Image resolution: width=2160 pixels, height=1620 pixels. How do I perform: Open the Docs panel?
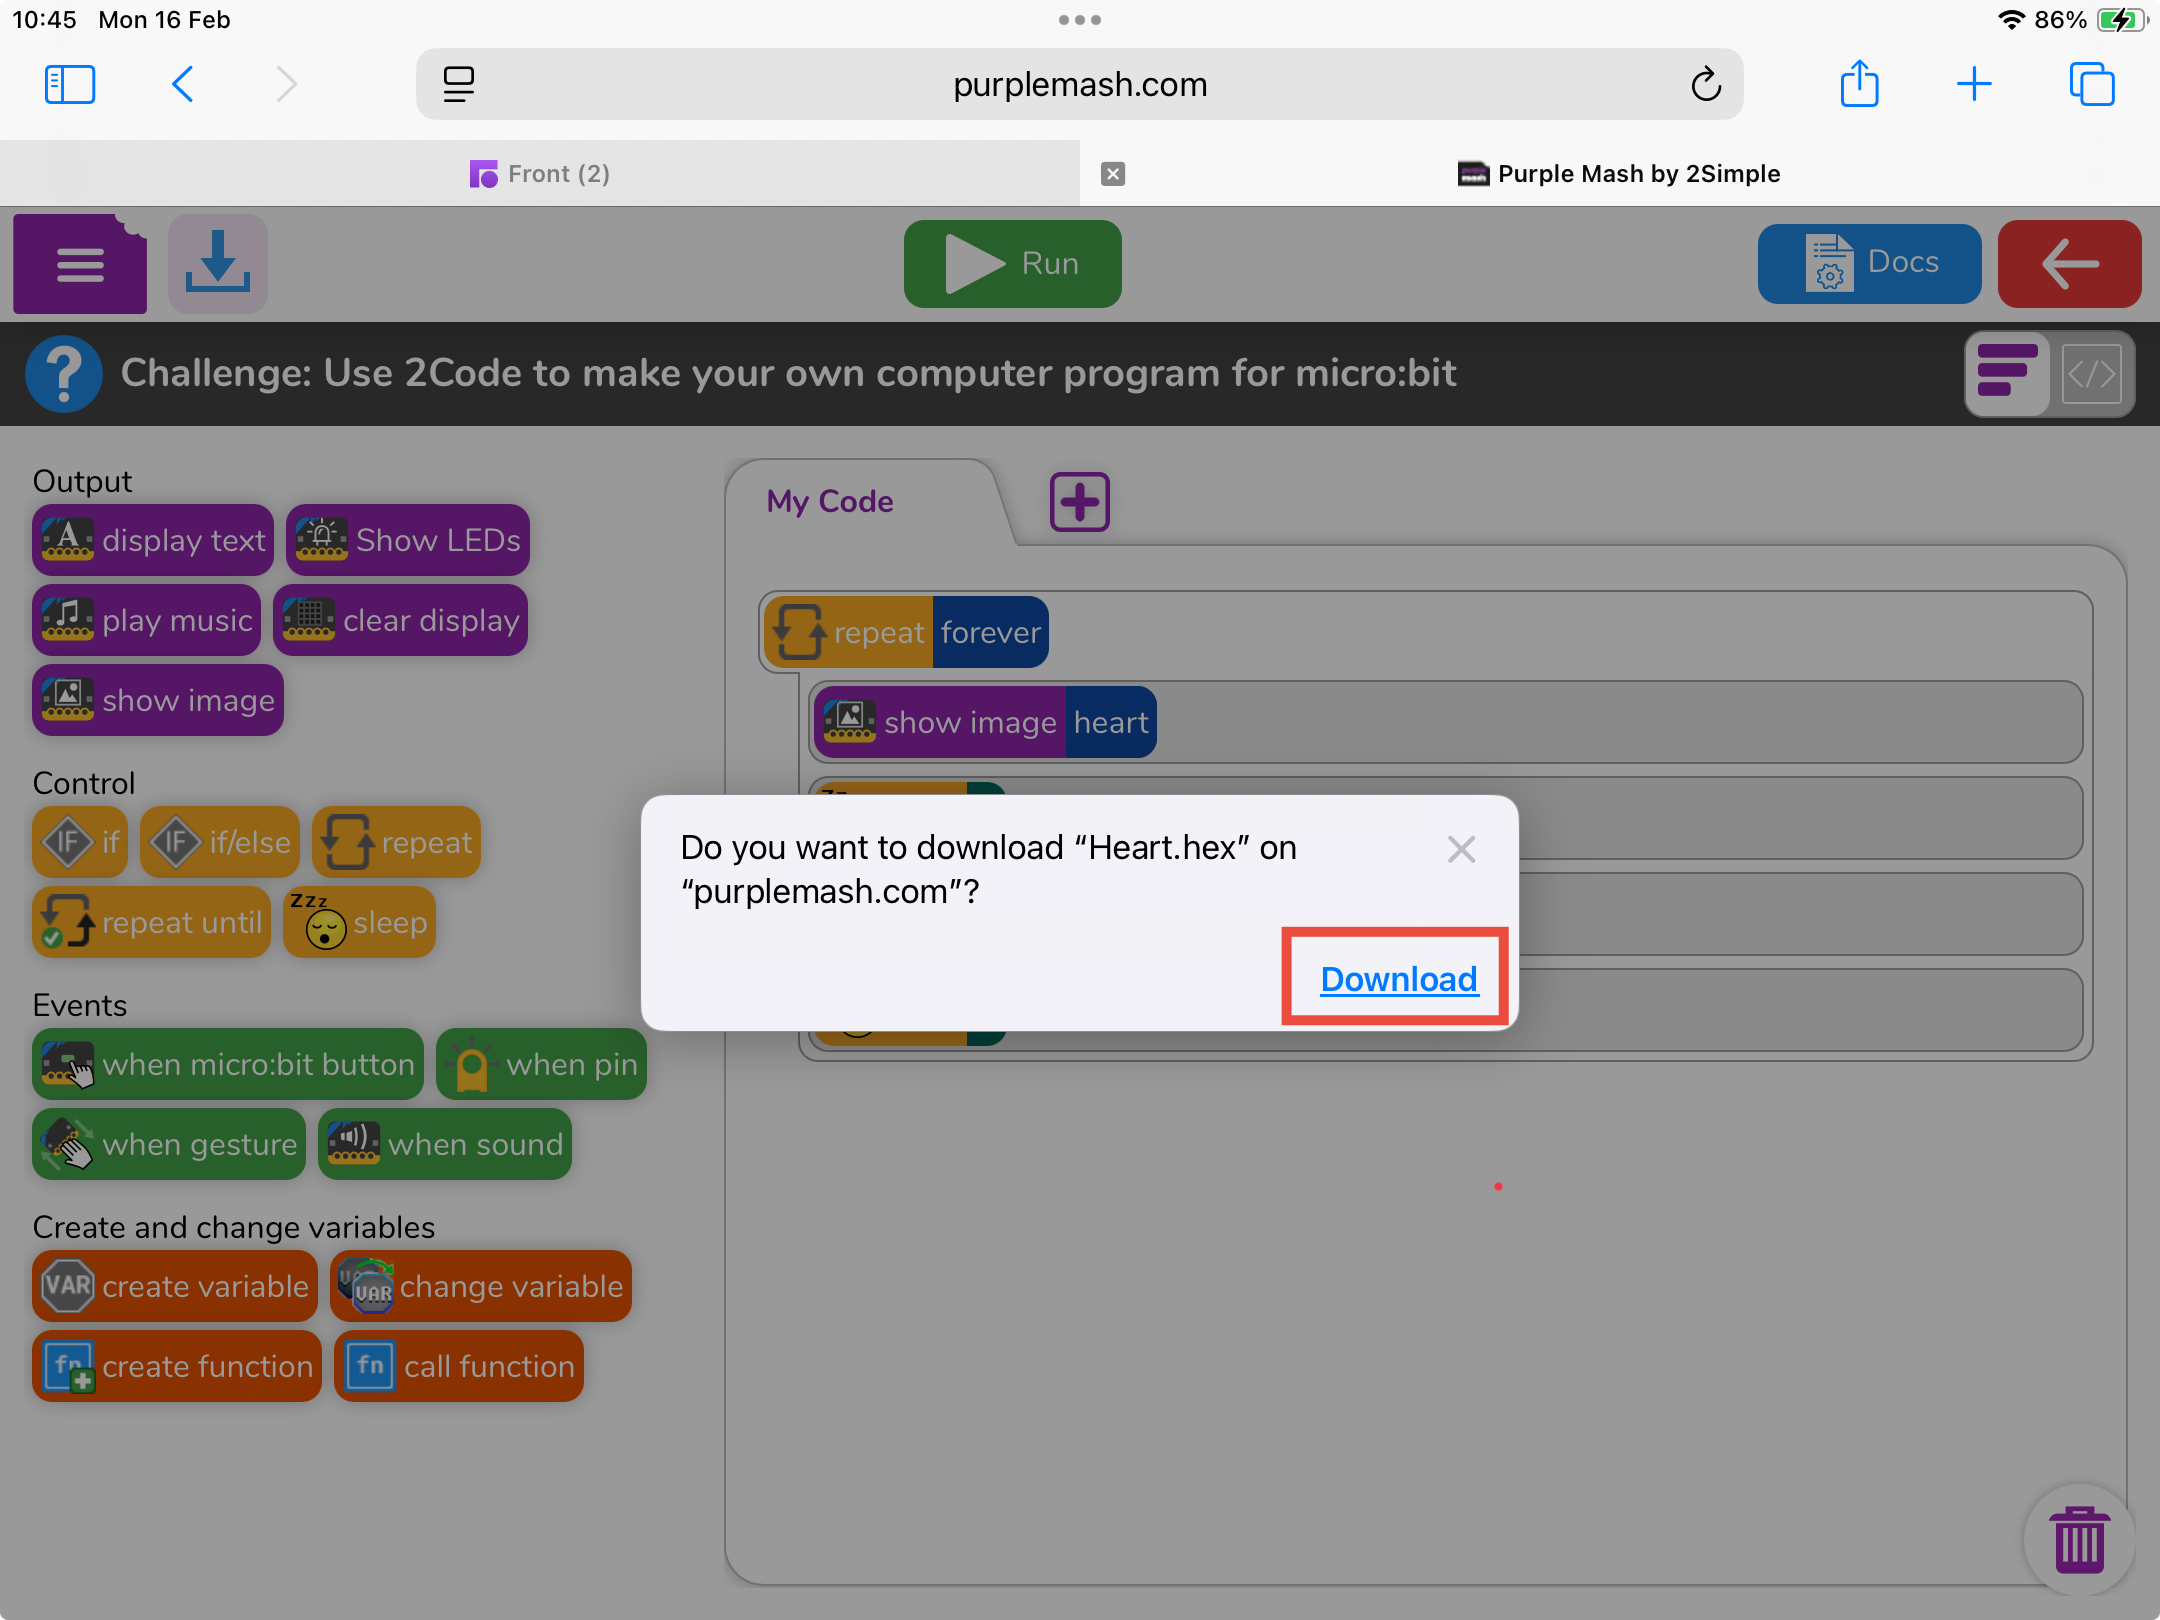(x=1869, y=264)
